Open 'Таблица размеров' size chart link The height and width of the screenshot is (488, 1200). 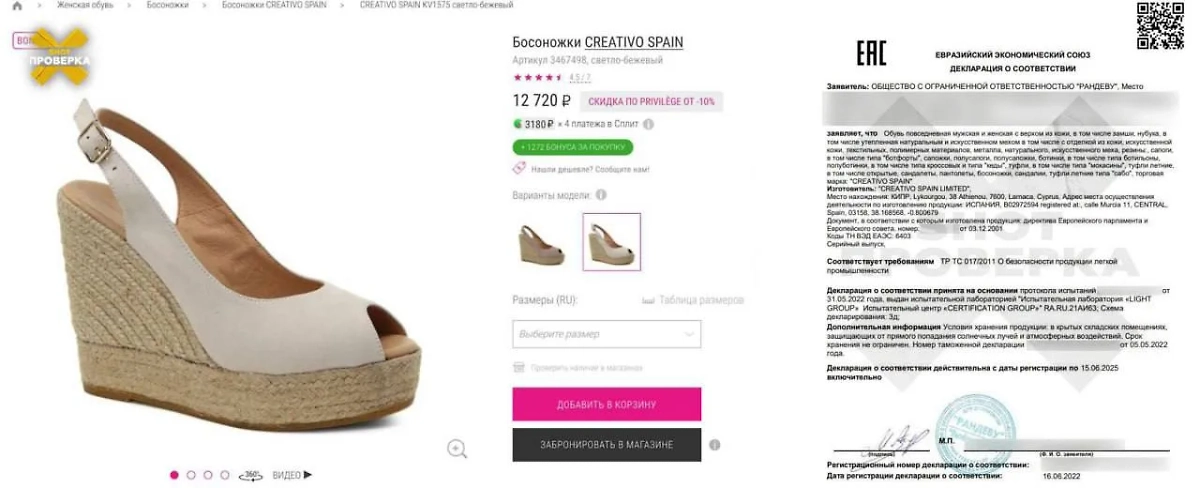699,300
